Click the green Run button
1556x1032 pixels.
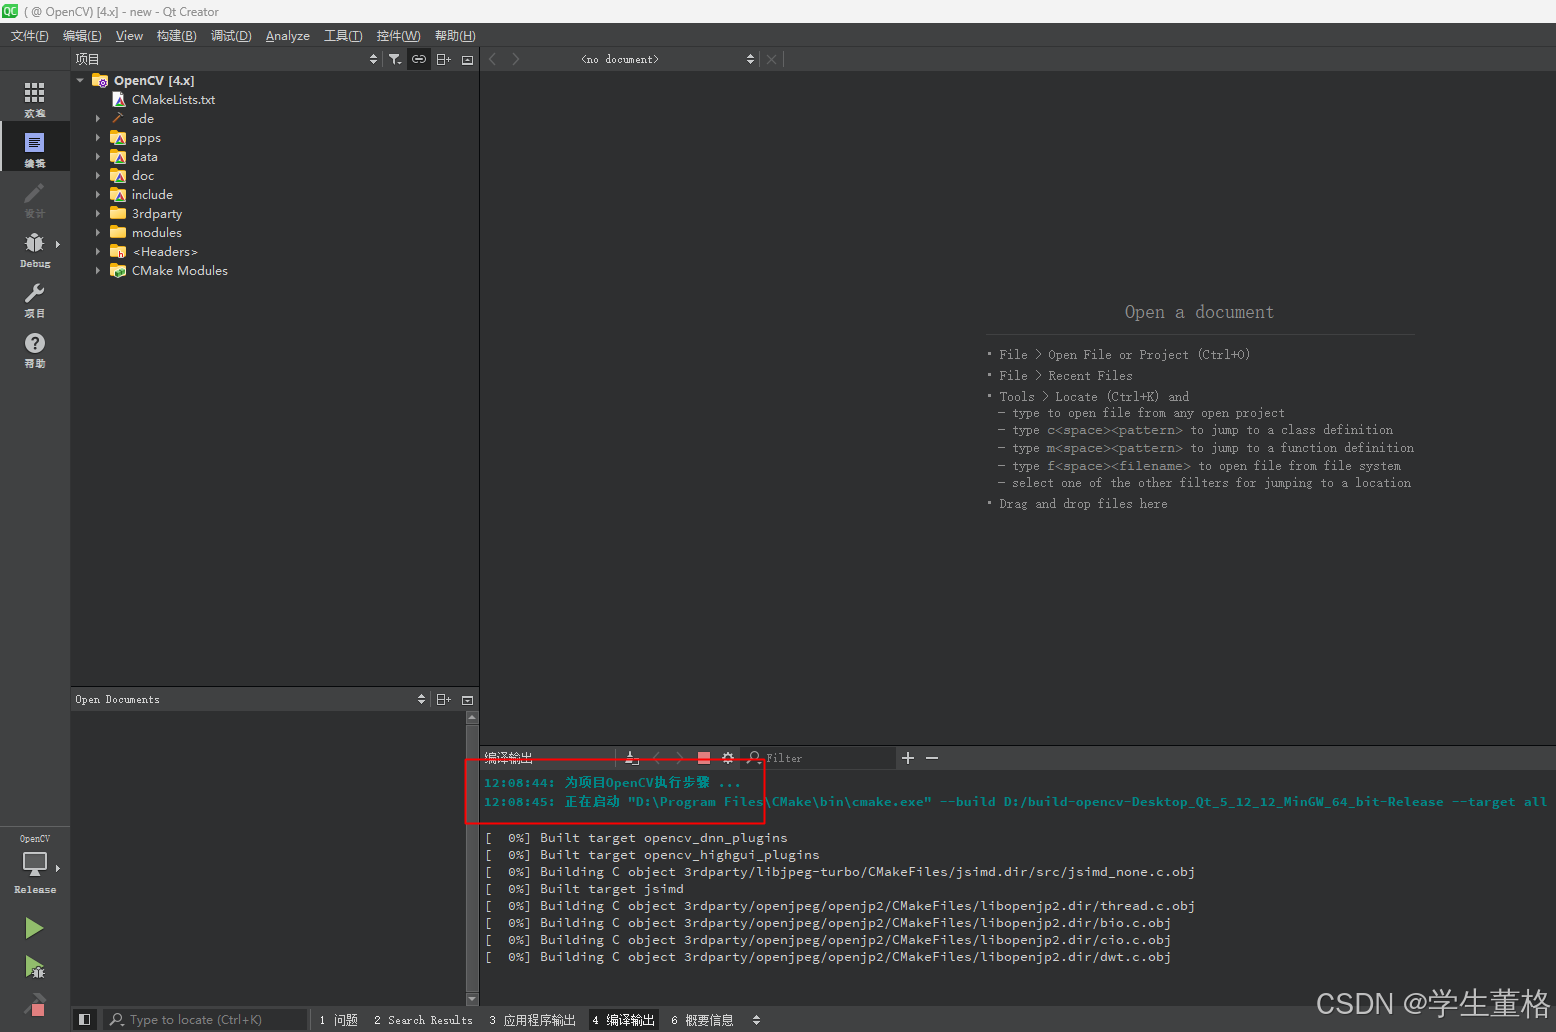tap(34, 928)
